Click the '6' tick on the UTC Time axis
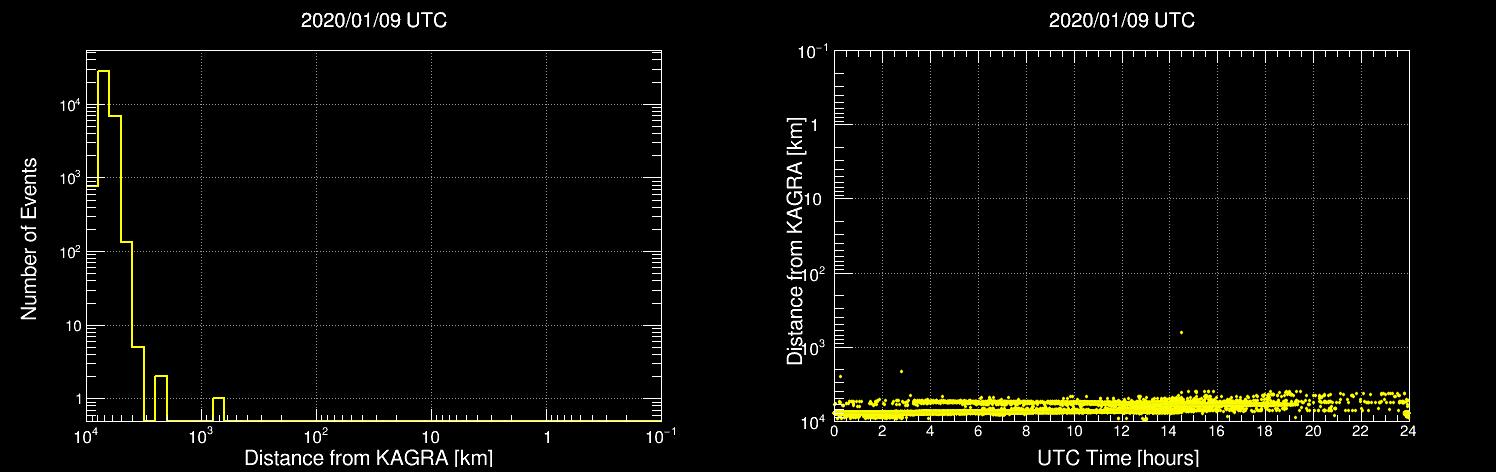 pyautogui.click(x=979, y=431)
